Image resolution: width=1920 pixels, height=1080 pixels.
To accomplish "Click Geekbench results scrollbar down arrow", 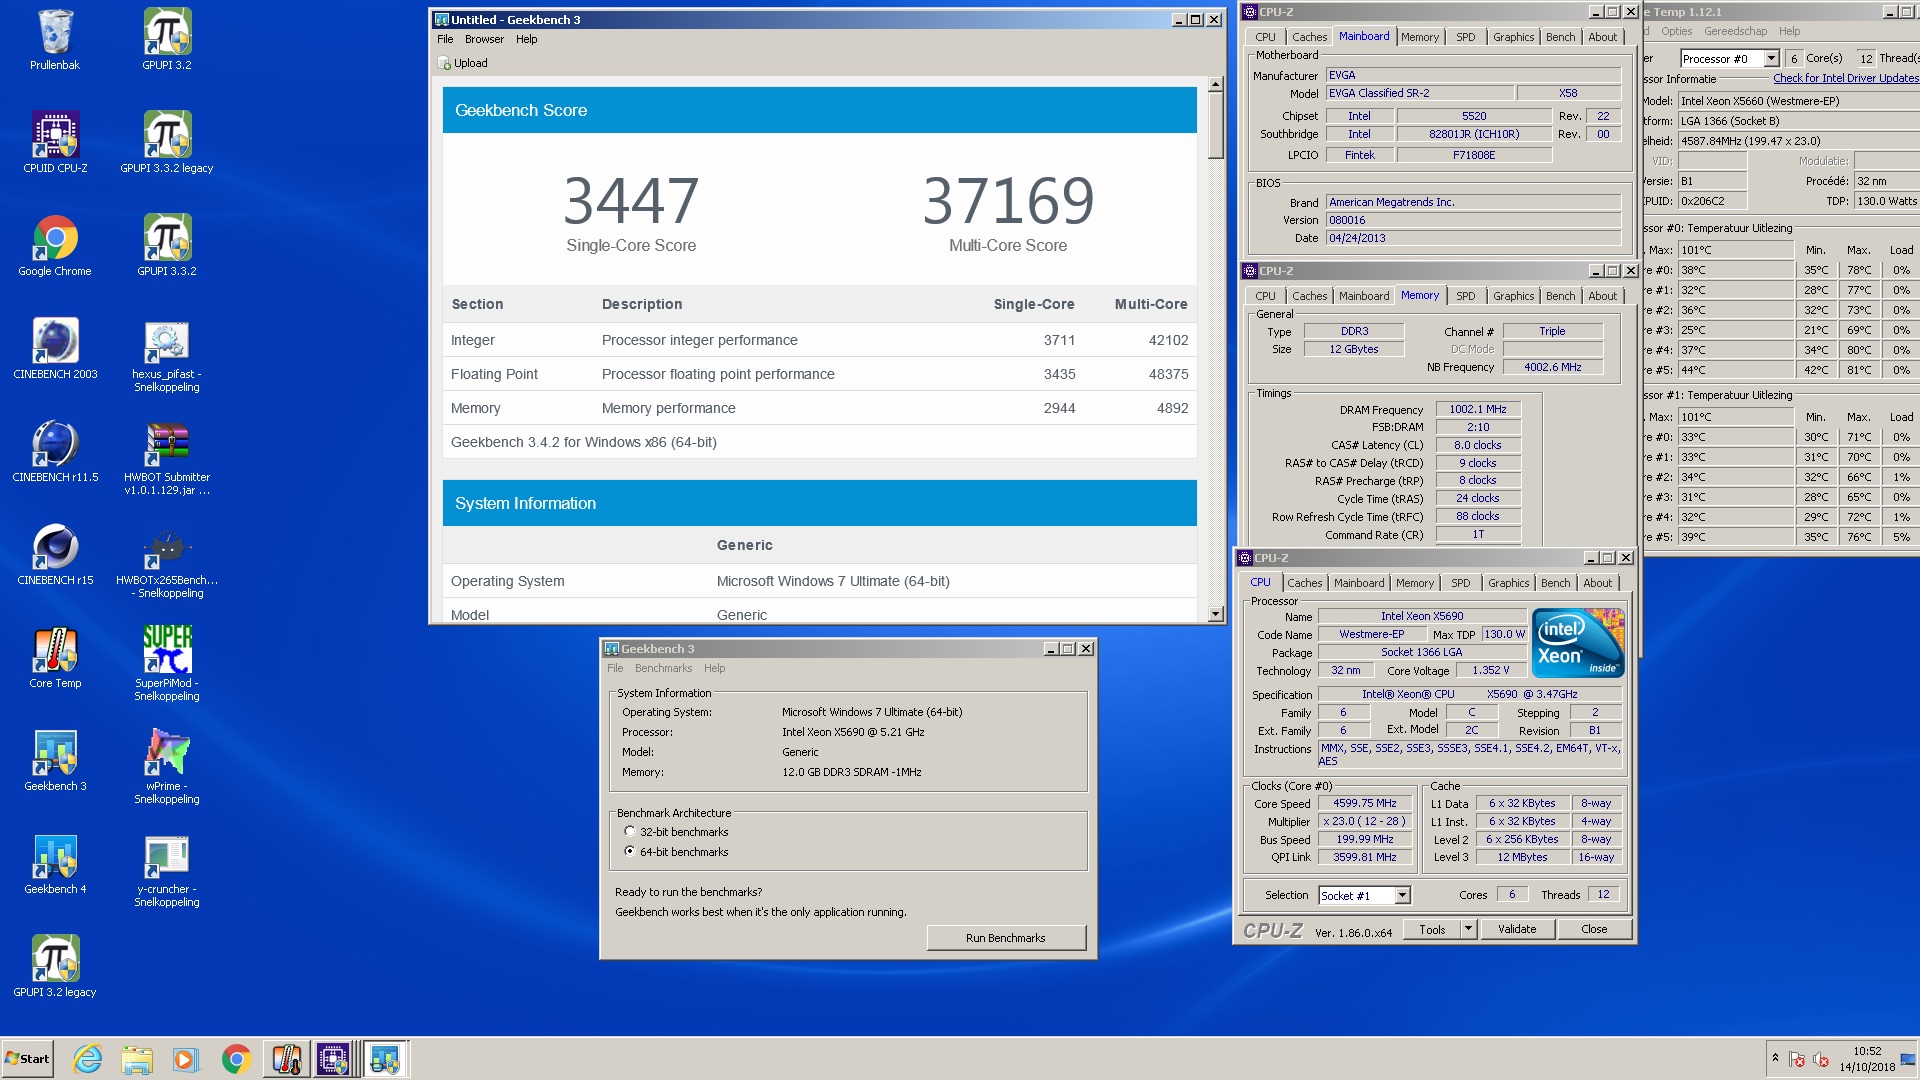I will tap(1216, 614).
